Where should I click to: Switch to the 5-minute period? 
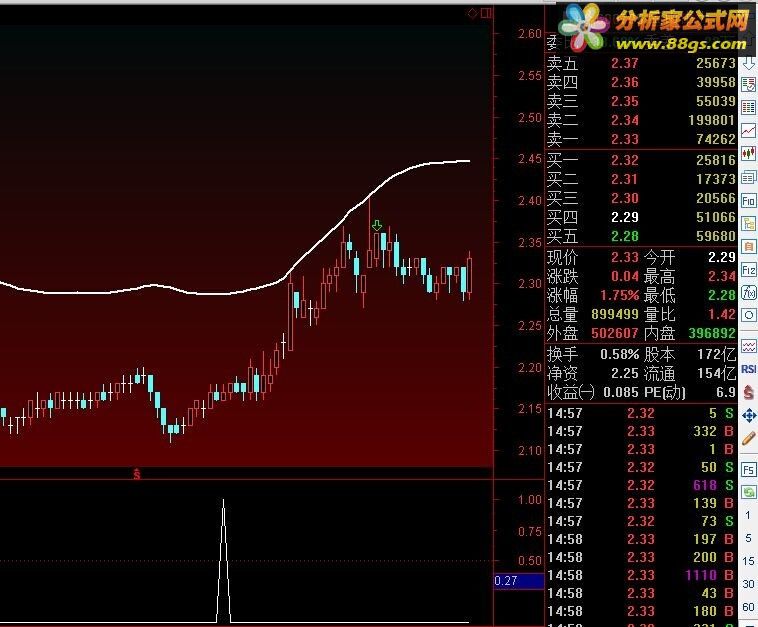coord(748,538)
